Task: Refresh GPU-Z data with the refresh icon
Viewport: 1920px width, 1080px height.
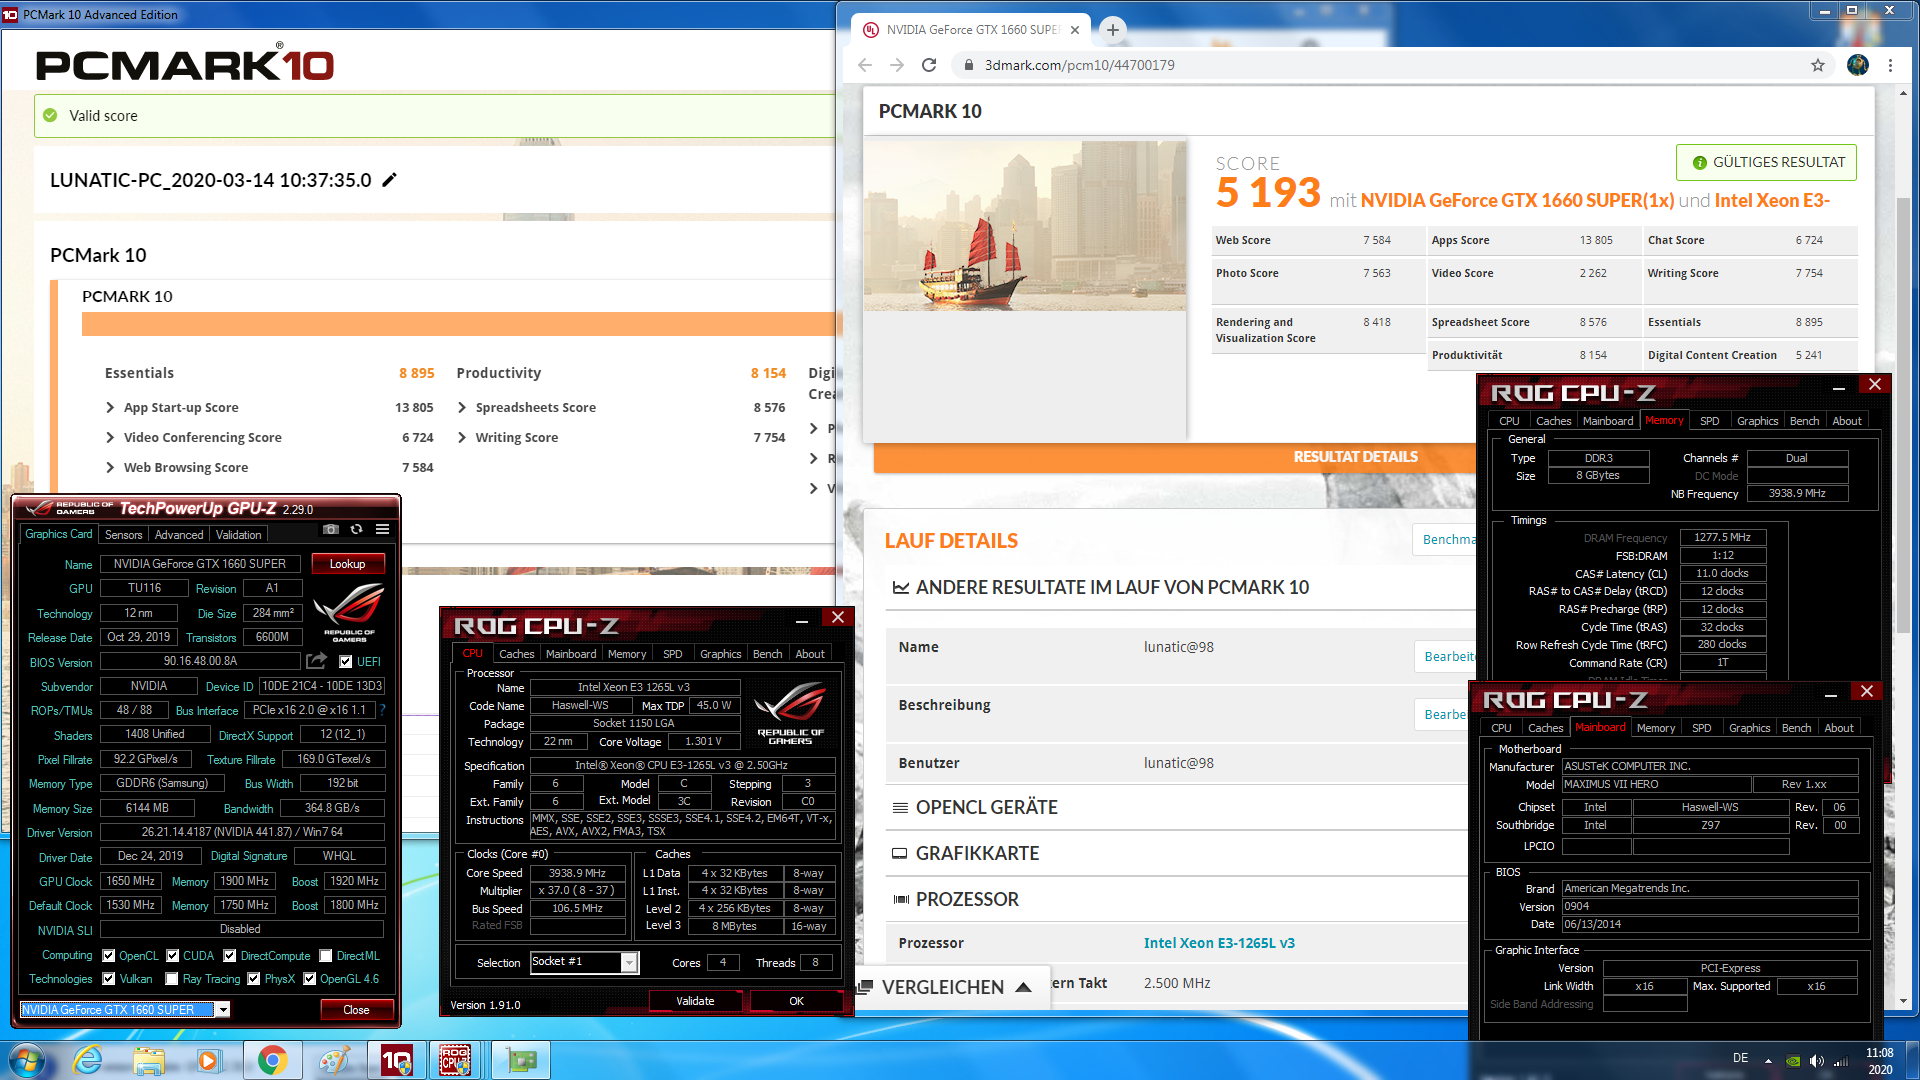Action: pos(356,529)
